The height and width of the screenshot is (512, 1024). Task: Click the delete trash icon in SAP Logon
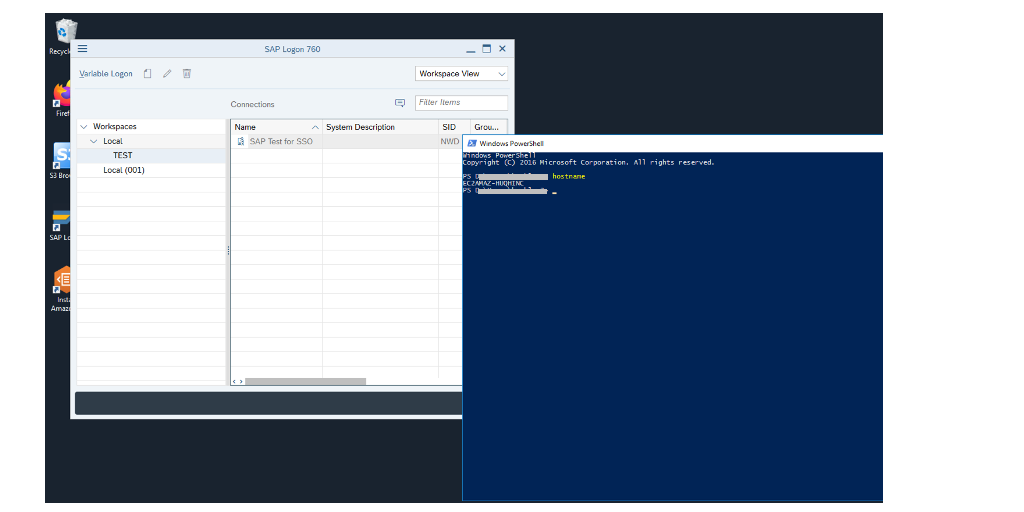click(x=187, y=74)
